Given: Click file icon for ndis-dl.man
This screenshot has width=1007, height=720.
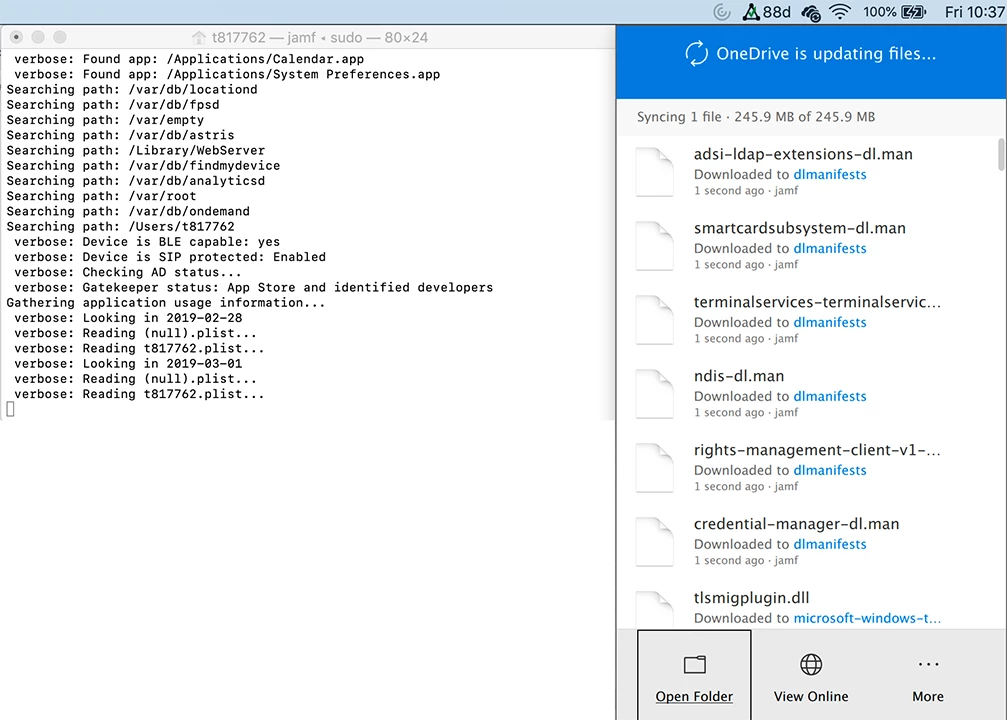Looking at the screenshot, I should 654,393.
